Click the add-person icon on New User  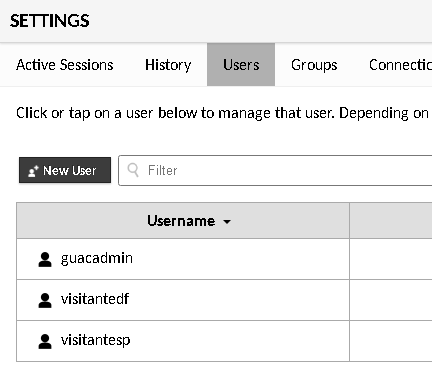33,171
